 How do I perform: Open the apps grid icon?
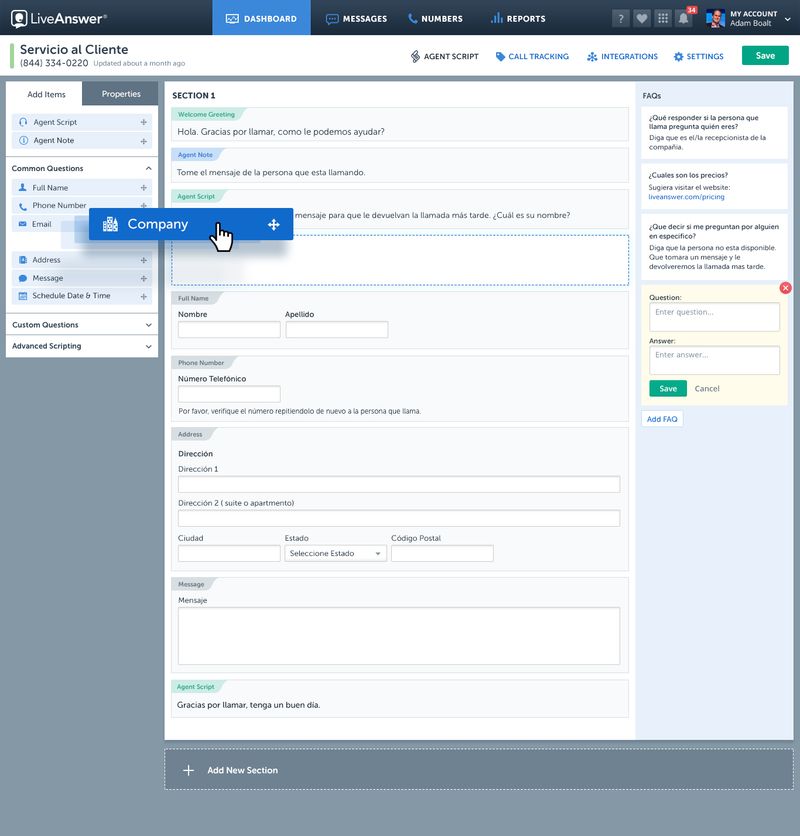(663, 18)
